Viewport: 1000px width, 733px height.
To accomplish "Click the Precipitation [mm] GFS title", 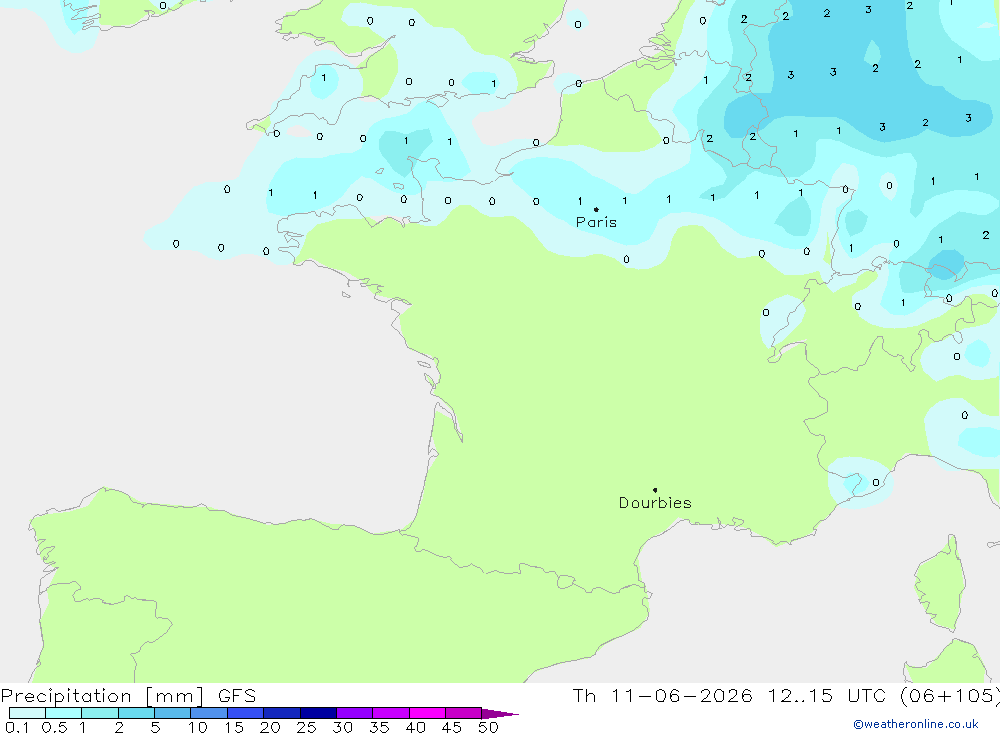I will [128, 696].
